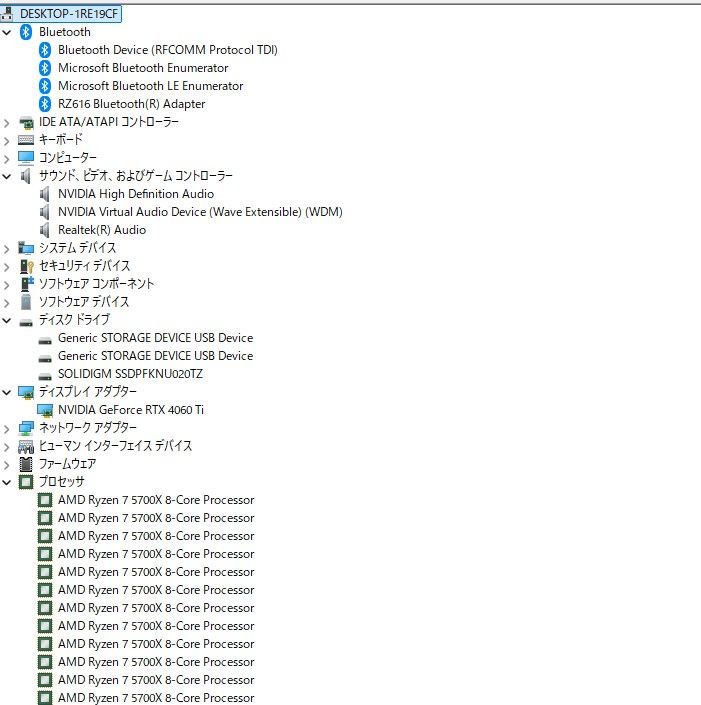The image size is (701, 705).
Task: Click the speaker icon beside サウンド、ビデオ、およびゲーム コントローラー
Action: (x=26, y=176)
